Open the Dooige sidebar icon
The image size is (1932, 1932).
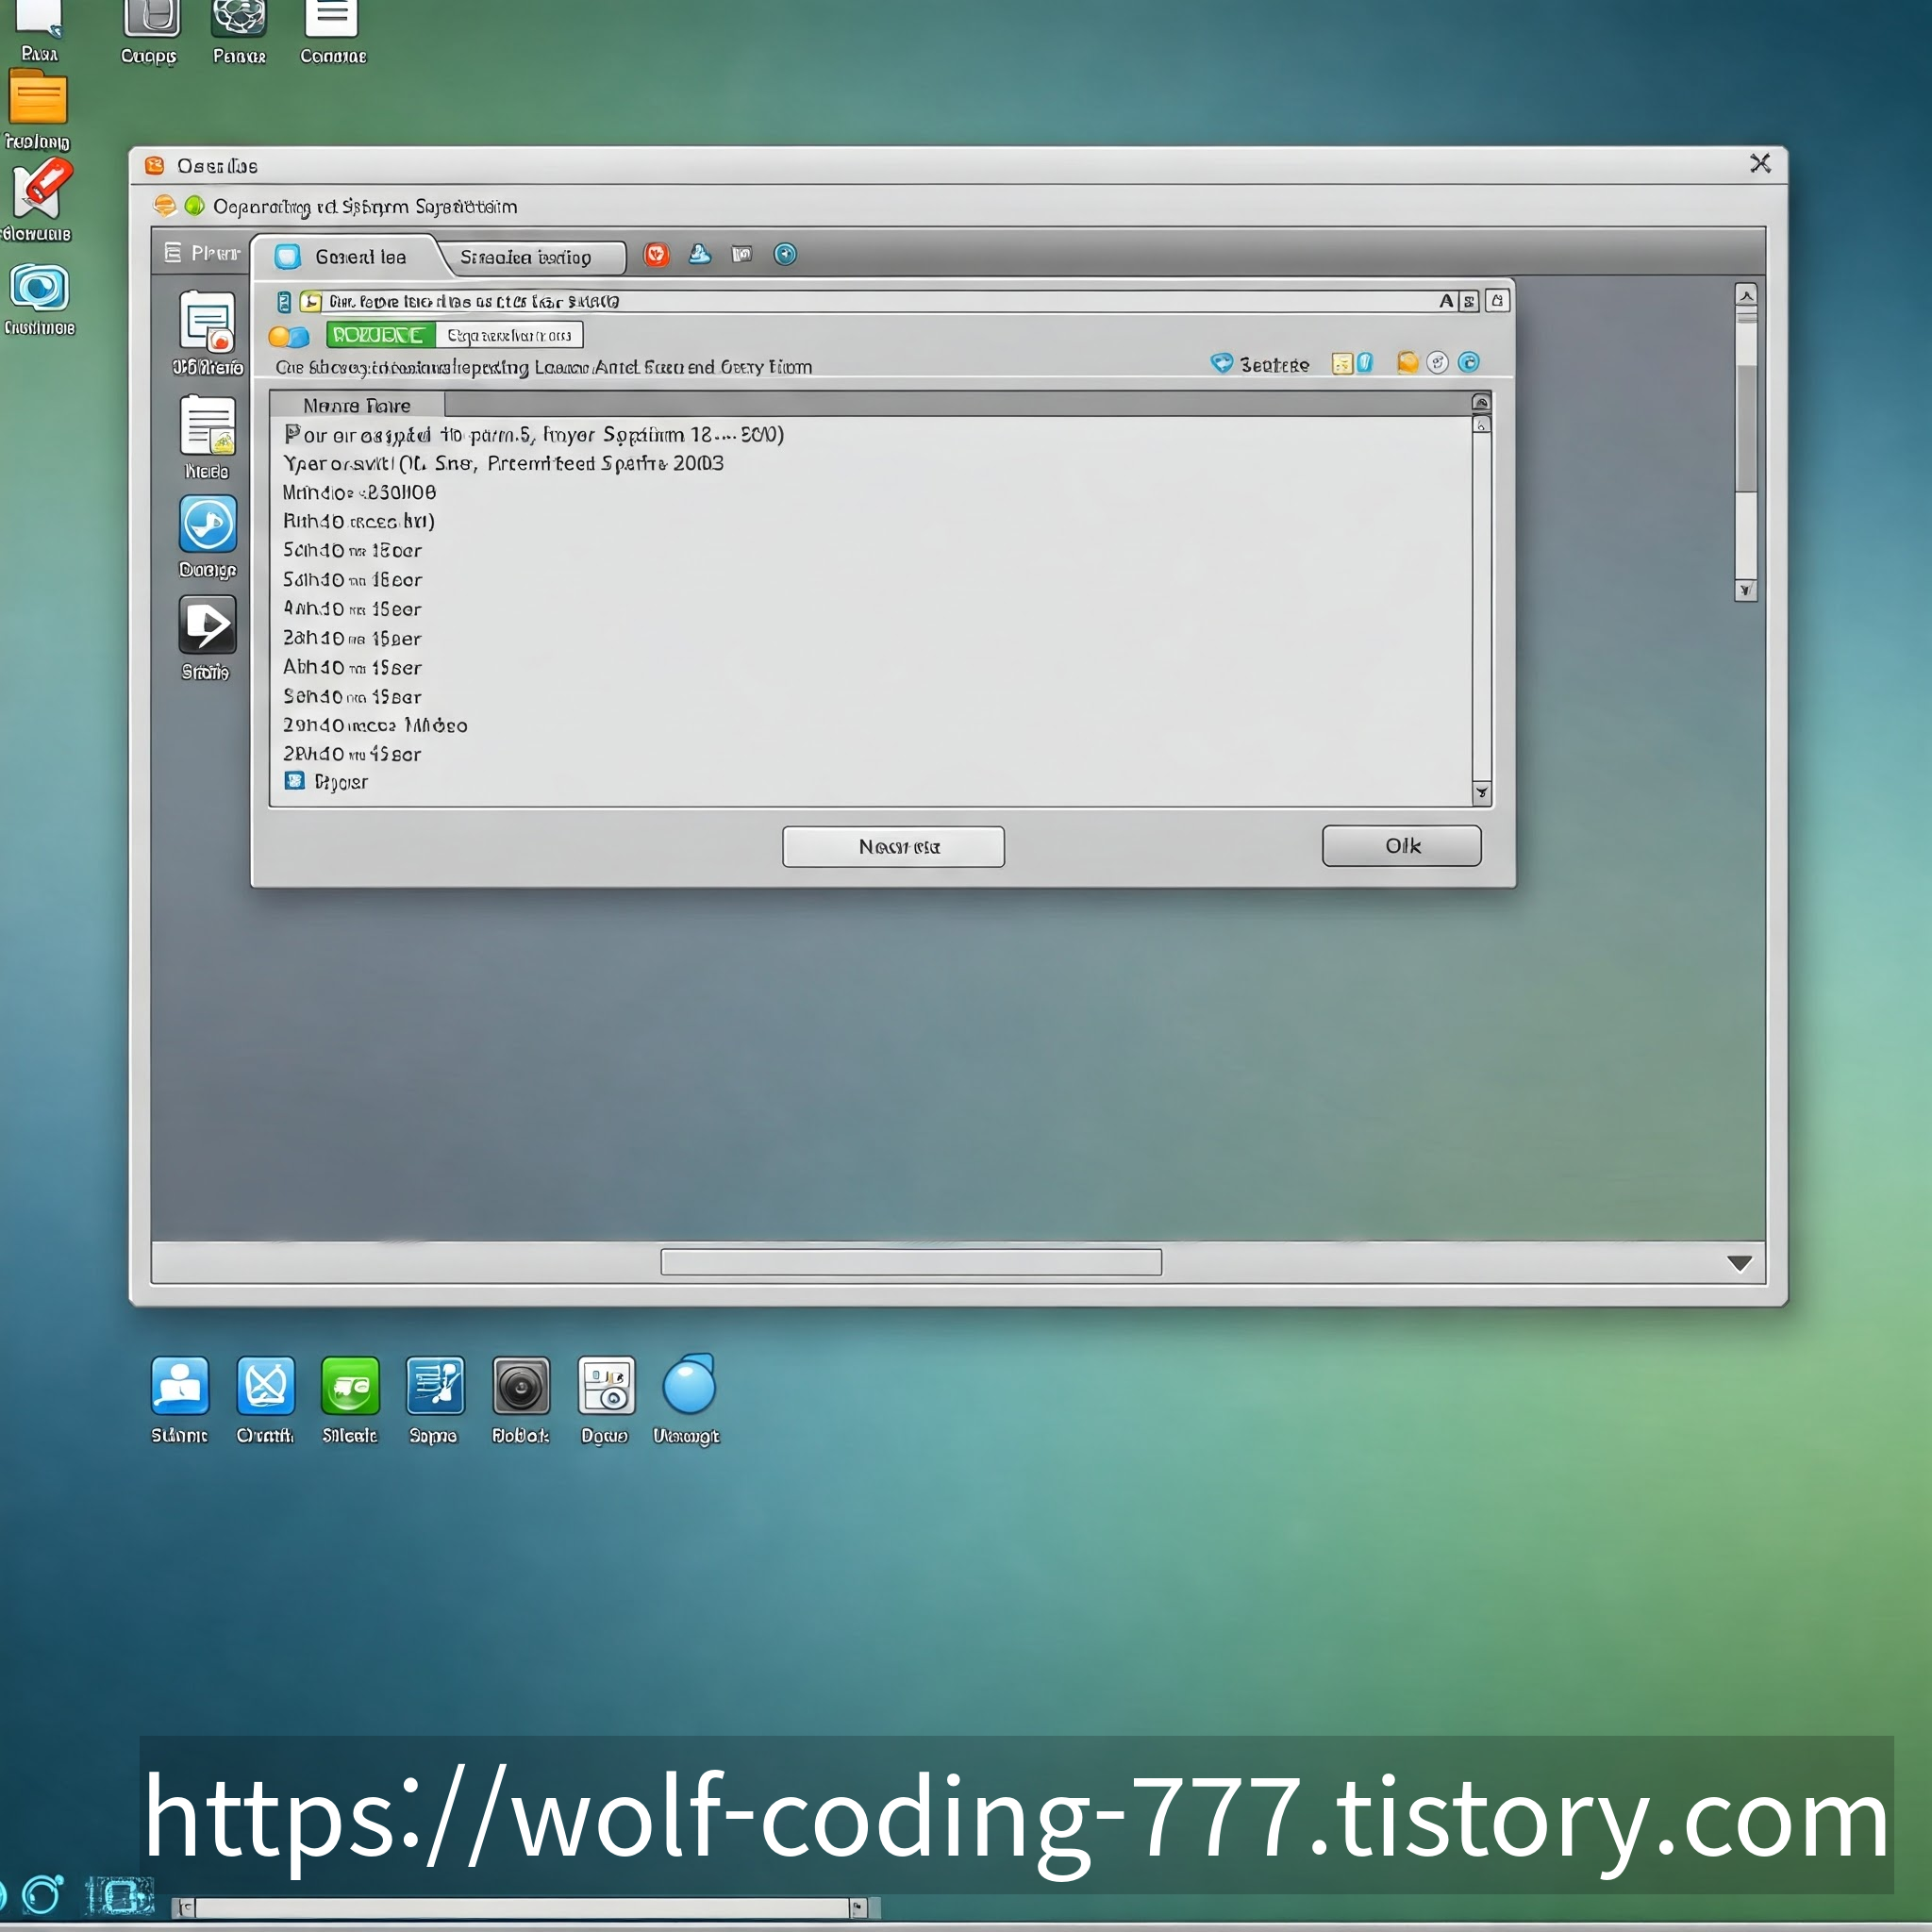tap(208, 524)
